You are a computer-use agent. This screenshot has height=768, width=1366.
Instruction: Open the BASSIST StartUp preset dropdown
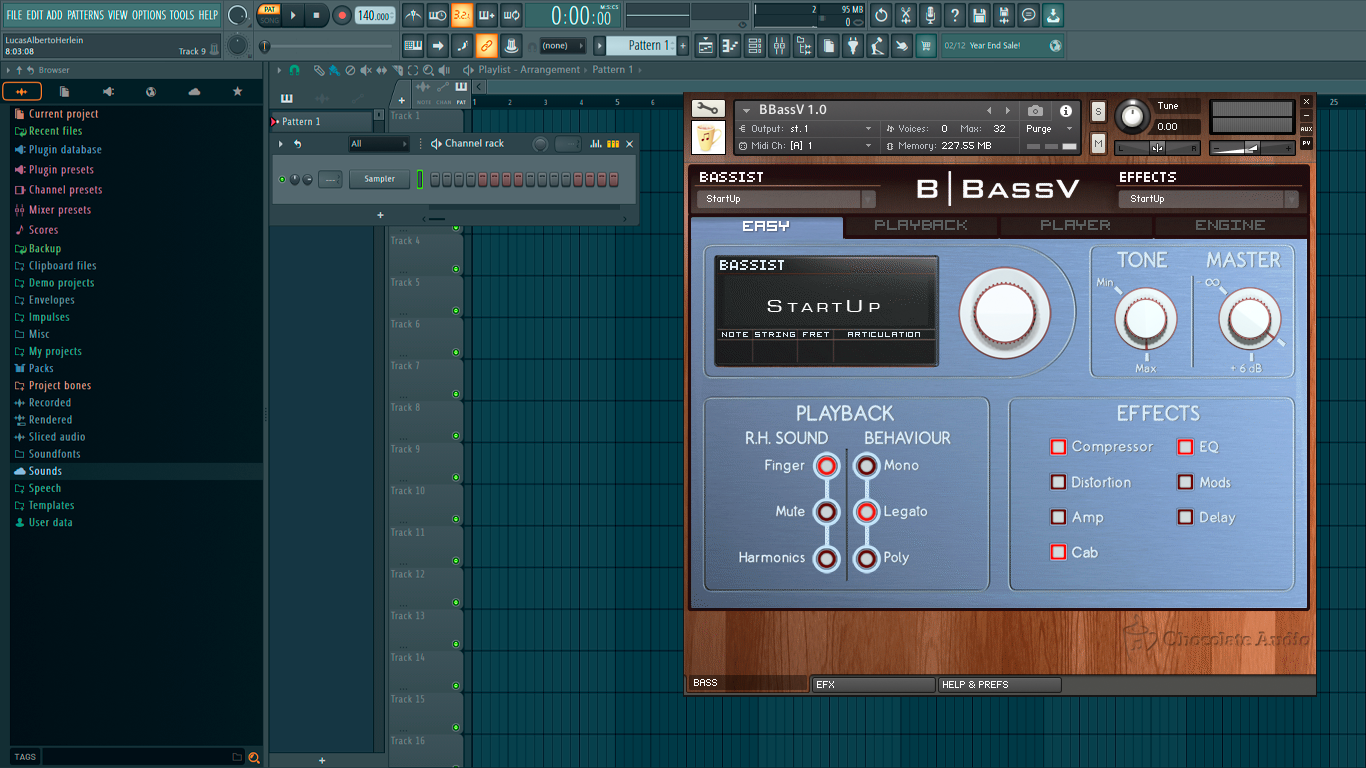coord(786,199)
